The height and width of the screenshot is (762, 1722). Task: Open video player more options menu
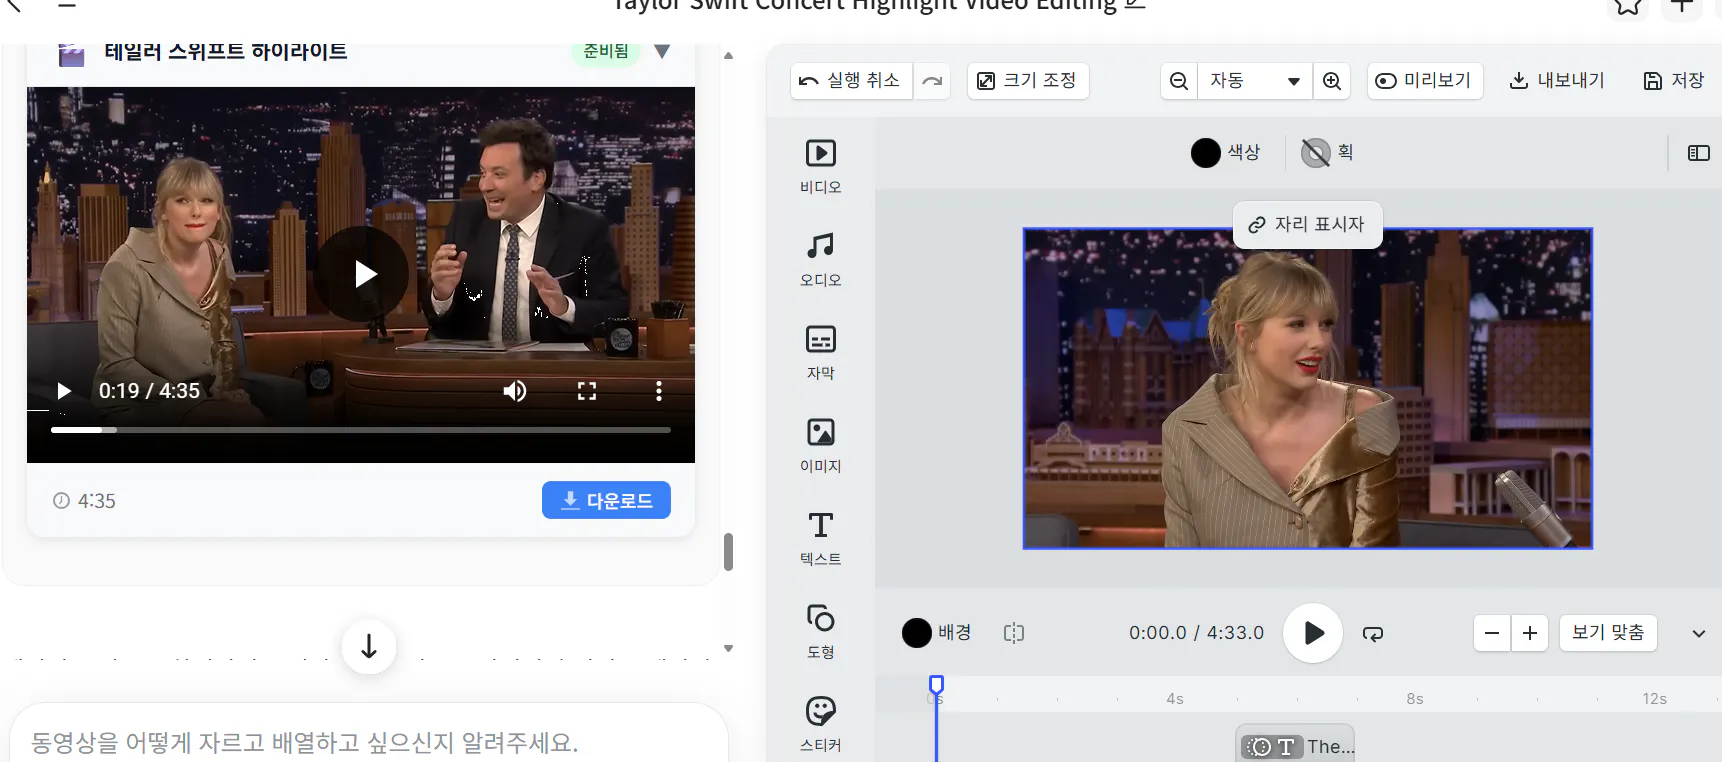(658, 391)
